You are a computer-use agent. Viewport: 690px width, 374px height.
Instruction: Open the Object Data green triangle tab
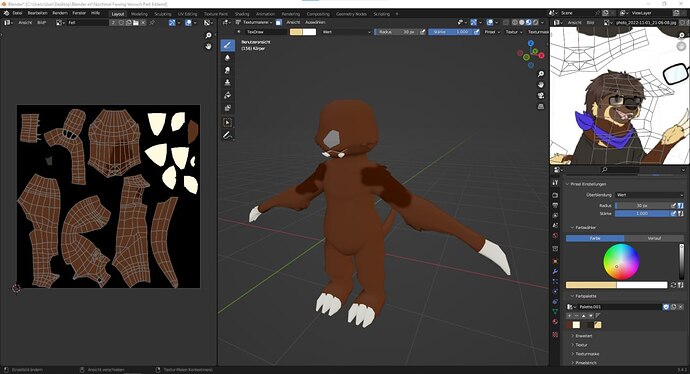555,312
